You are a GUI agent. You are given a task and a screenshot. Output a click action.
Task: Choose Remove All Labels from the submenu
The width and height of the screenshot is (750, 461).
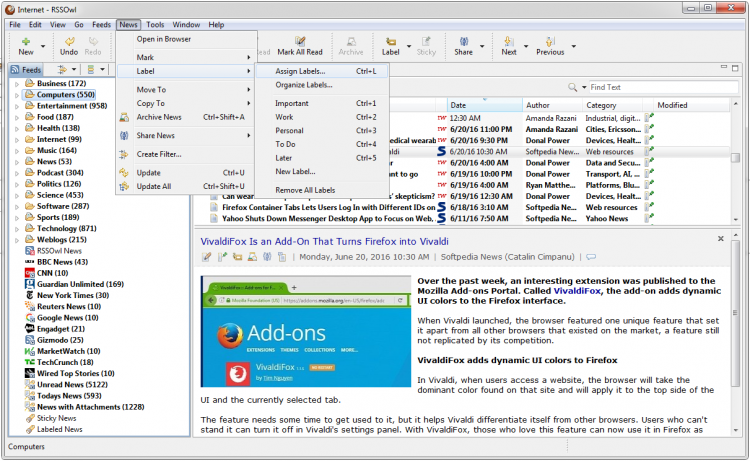click(x=322, y=190)
